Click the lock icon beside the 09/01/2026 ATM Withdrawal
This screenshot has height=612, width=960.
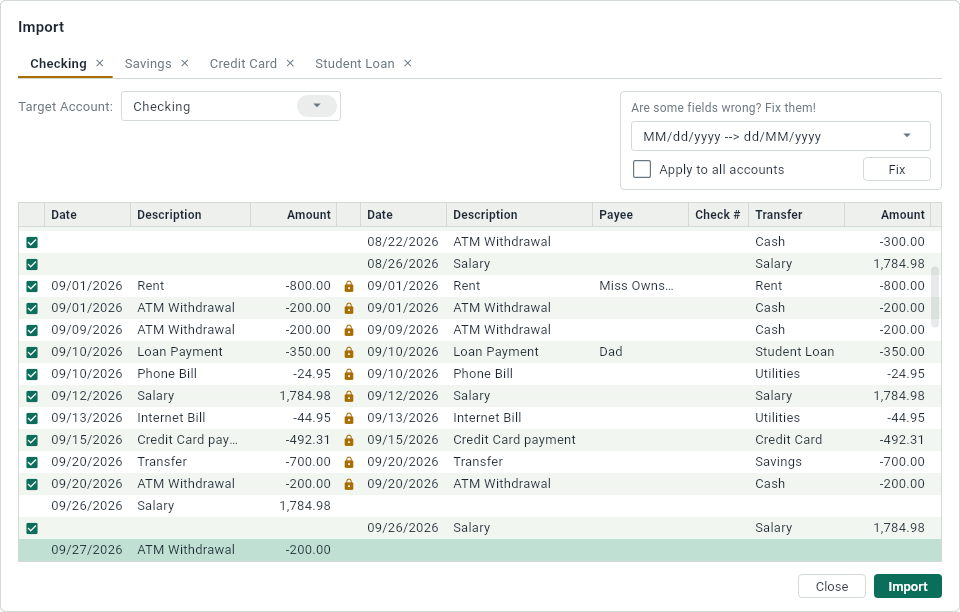point(349,308)
